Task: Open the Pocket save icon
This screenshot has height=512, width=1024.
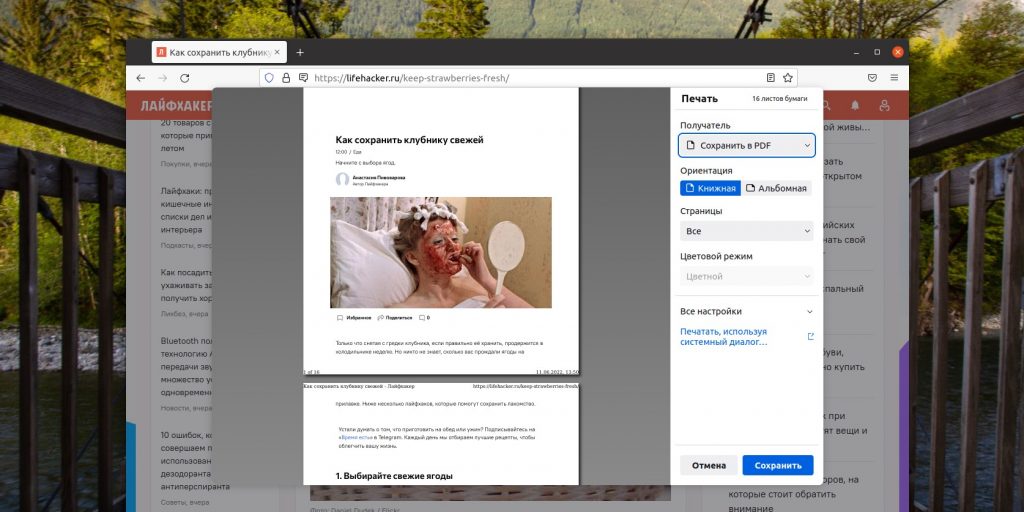Action: point(872,78)
